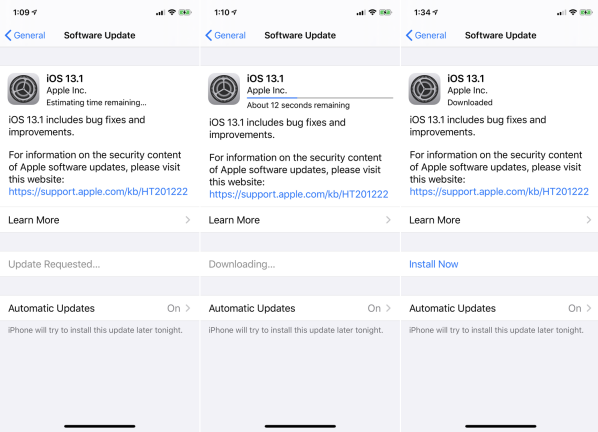Open Automatic Updates On setting in 1:10 screen

coord(300,308)
